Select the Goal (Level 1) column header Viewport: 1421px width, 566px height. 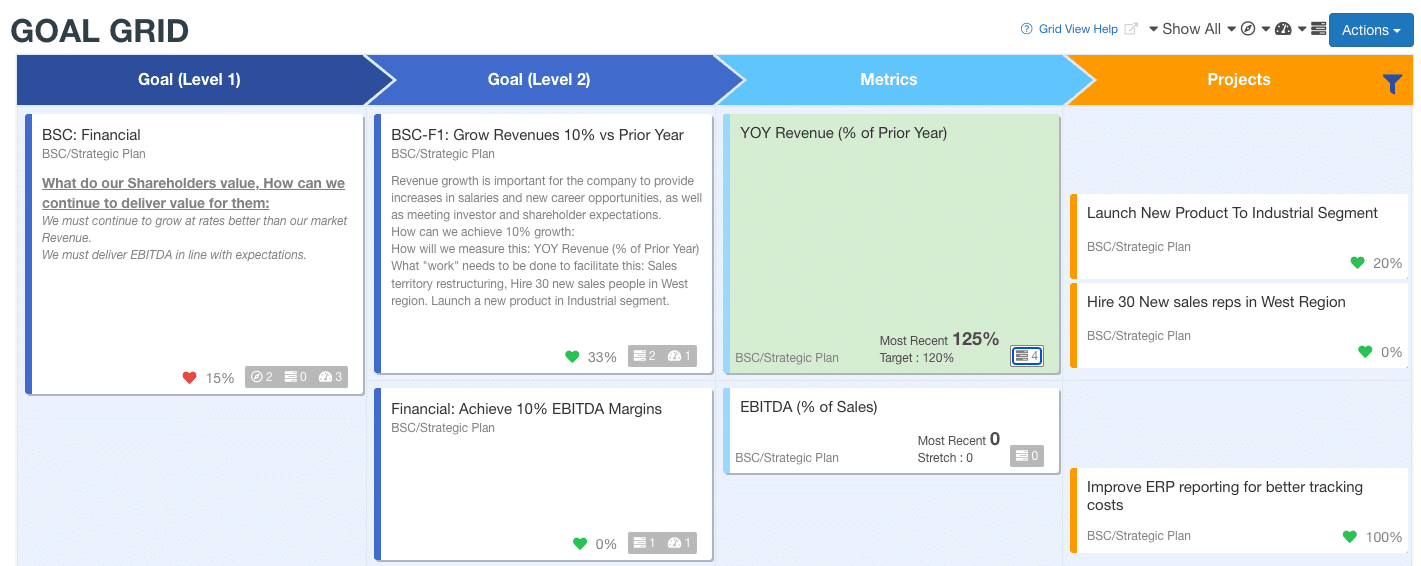(x=189, y=80)
